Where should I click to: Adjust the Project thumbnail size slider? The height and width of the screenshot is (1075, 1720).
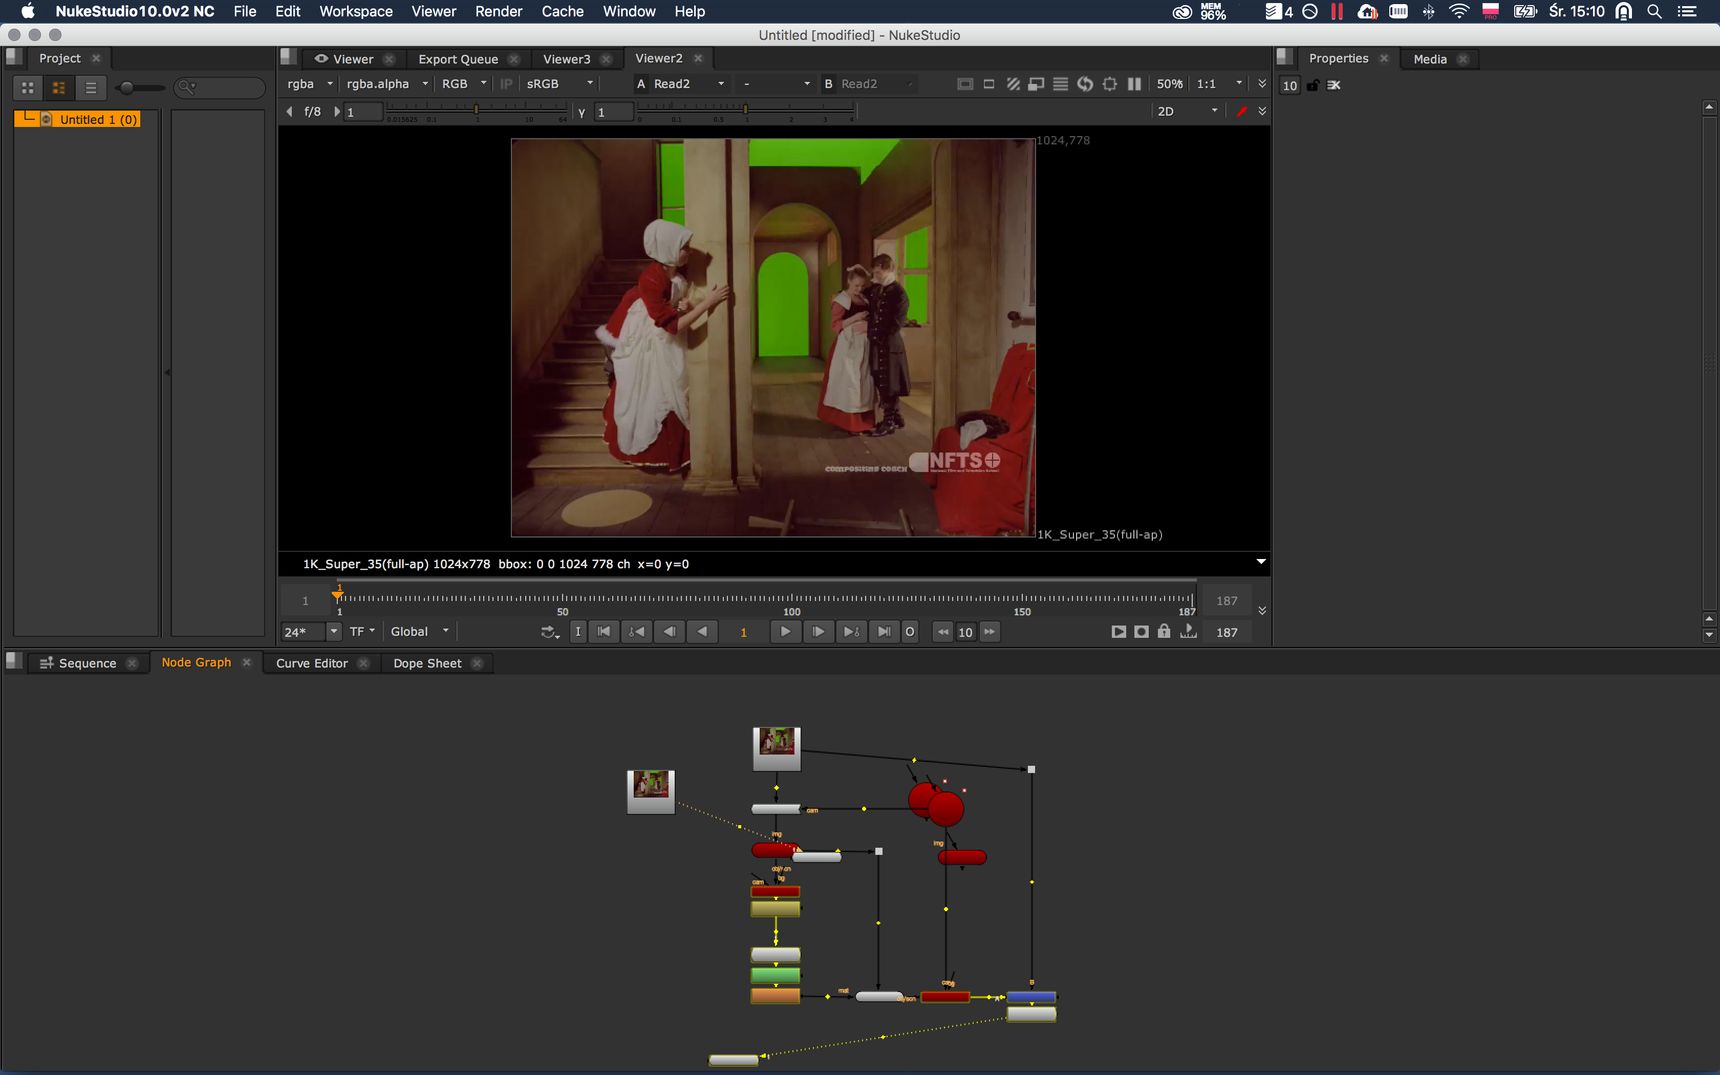pyautogui.click(x=139, y=88)
